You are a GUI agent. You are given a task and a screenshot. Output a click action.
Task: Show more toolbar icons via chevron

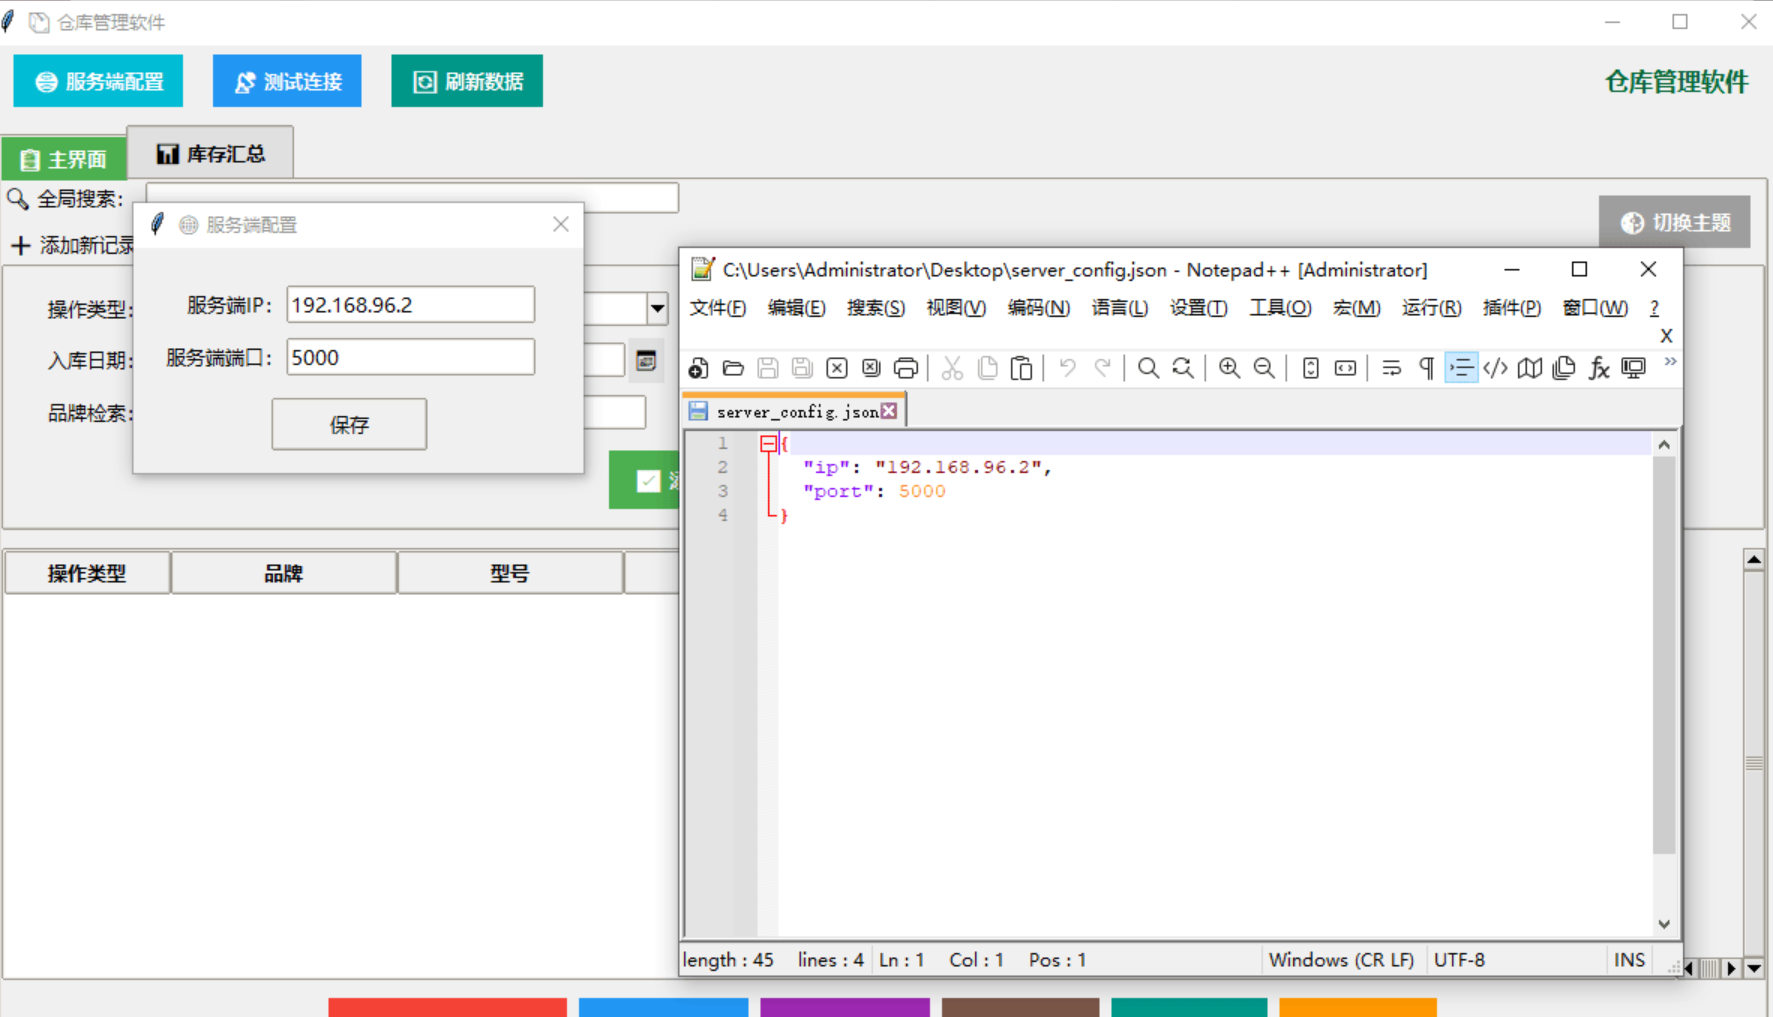pos(1670,362)
